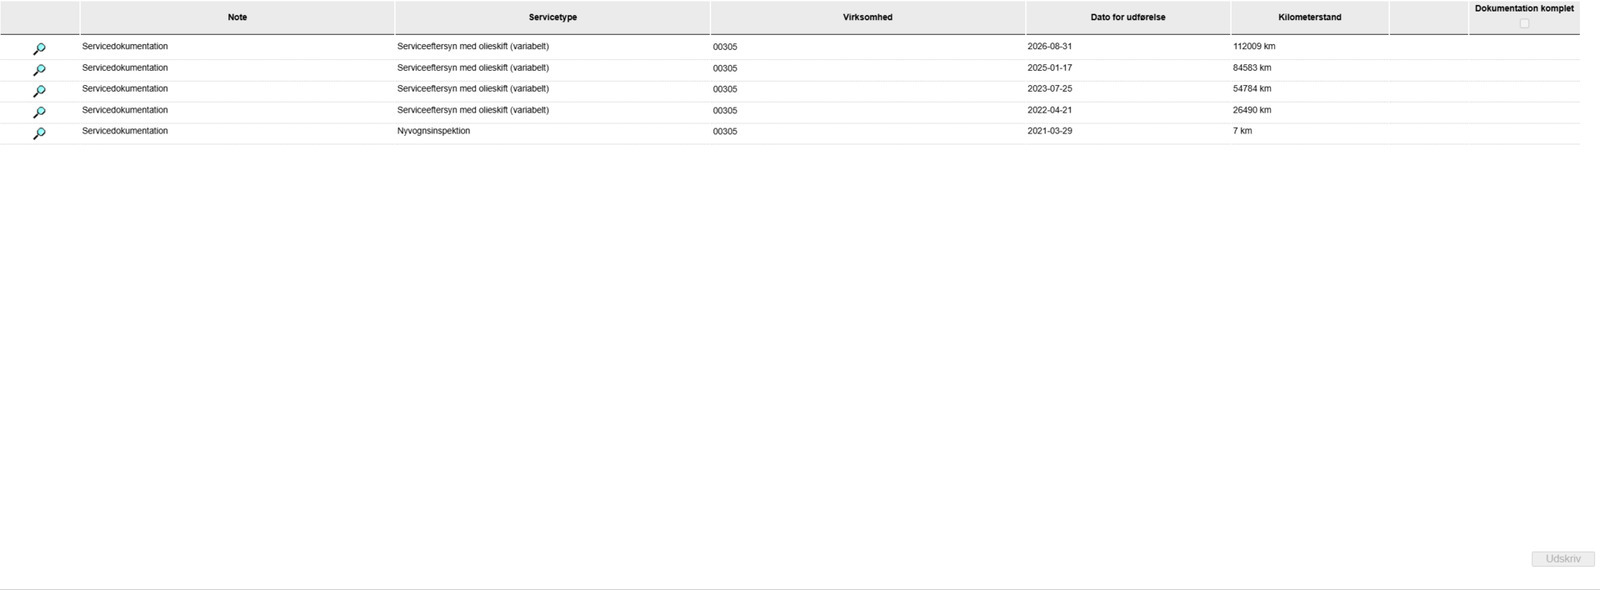Select the date 2023-07-25
1600x590 pixels.
click(x=1049, y=89)
